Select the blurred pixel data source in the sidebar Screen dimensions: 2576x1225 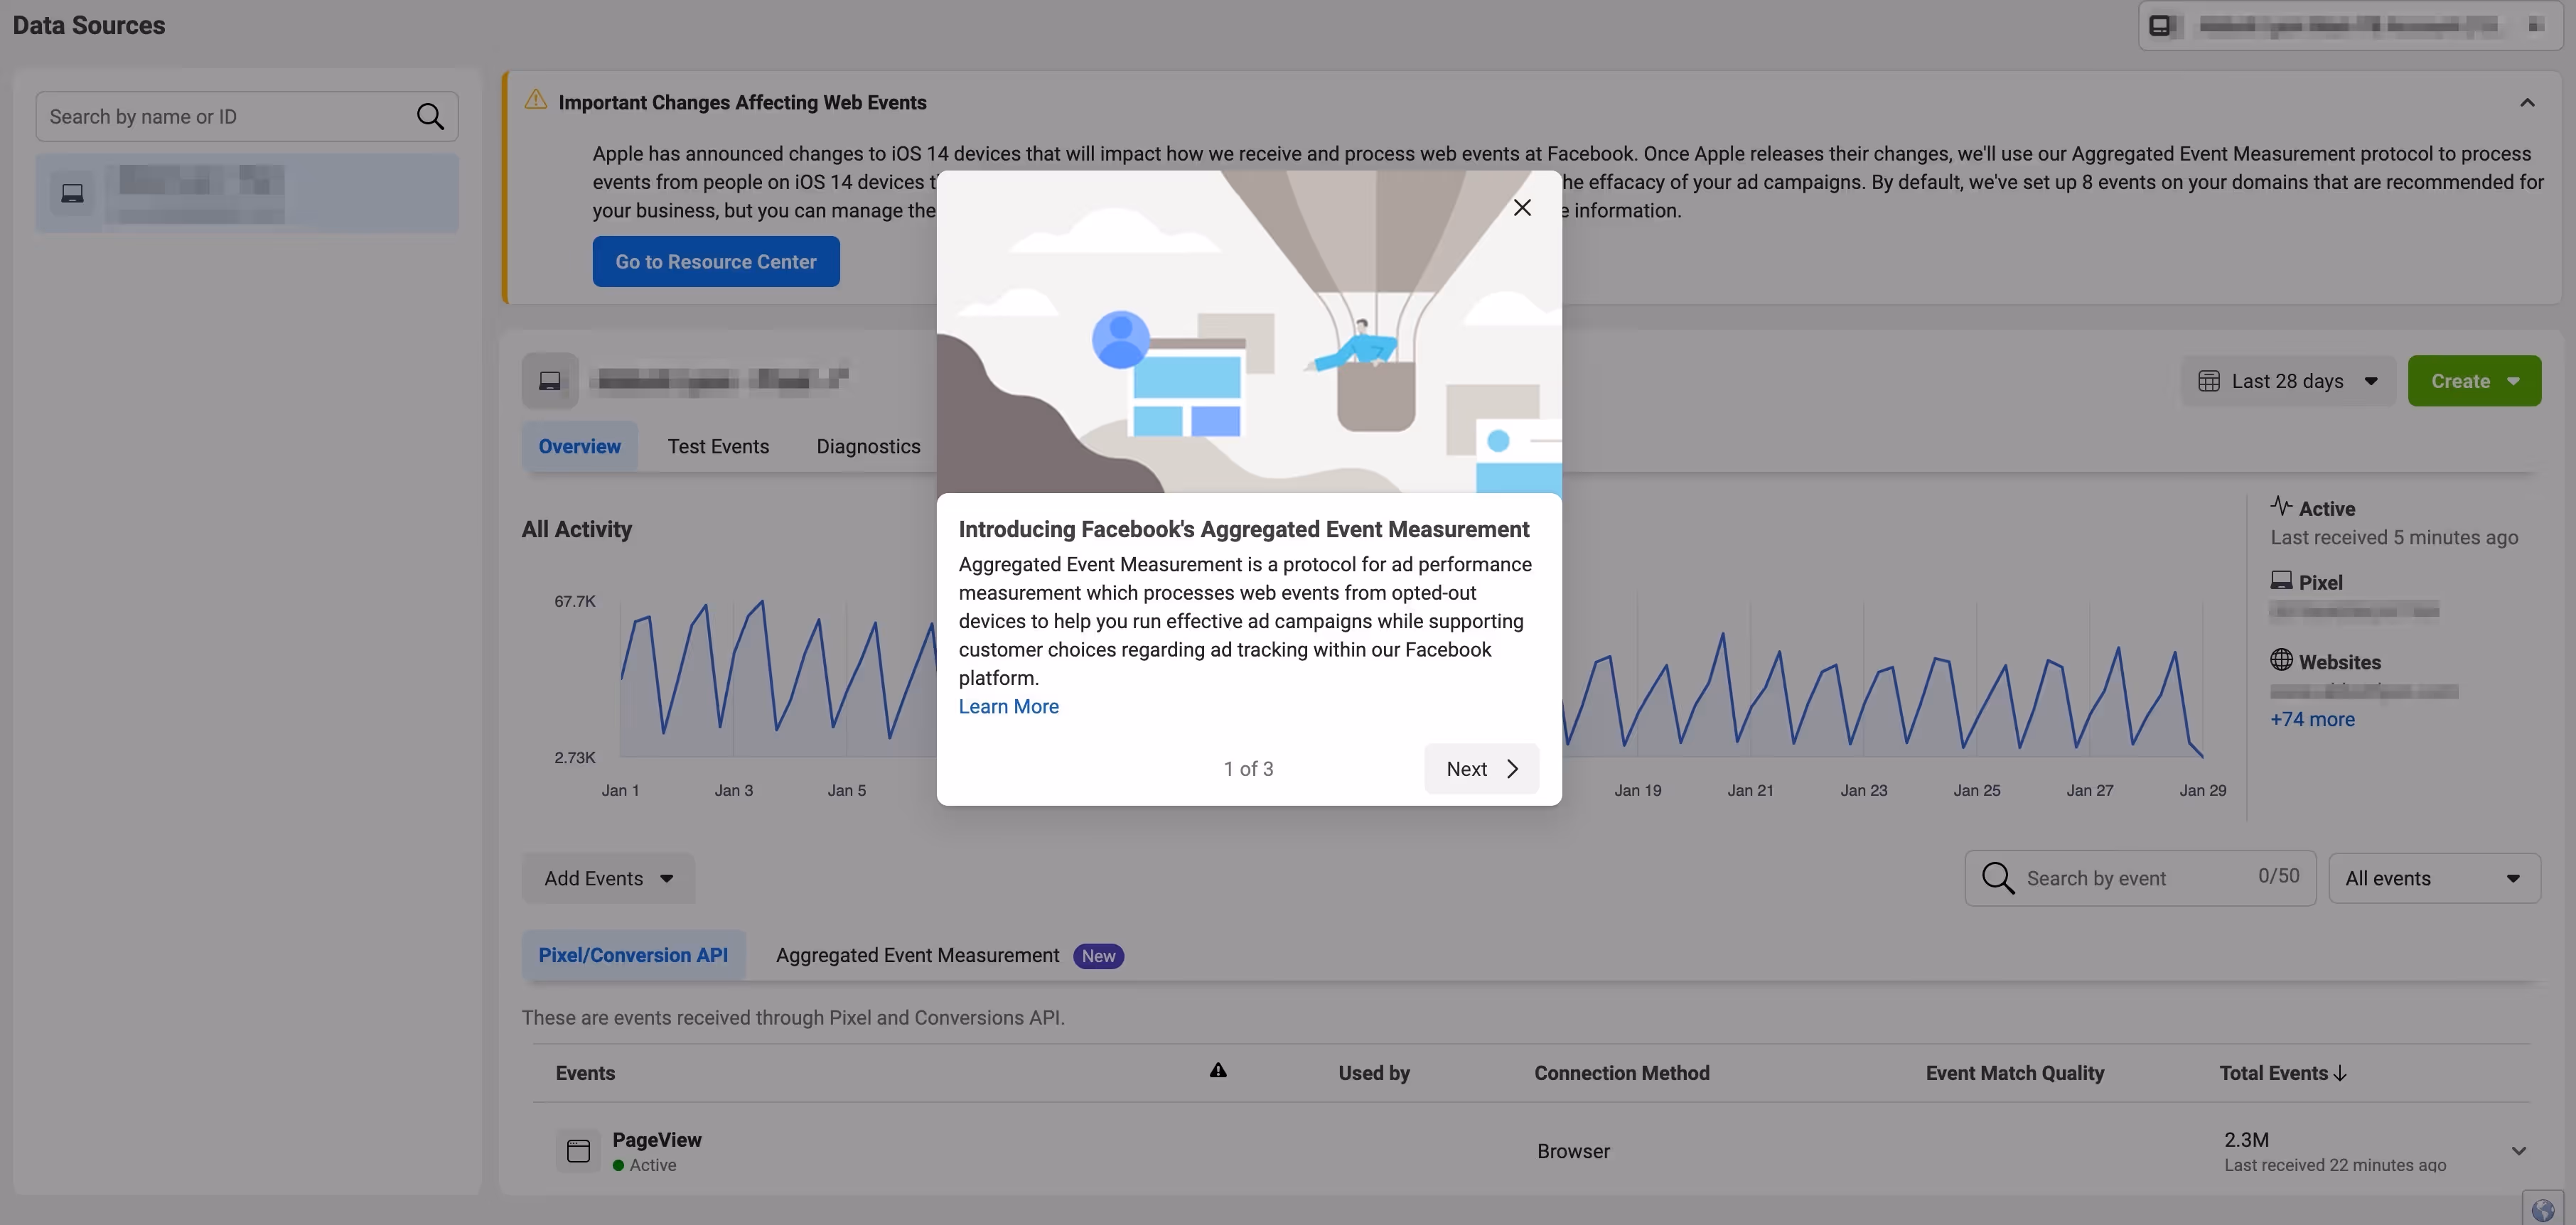tap(247, 193)
